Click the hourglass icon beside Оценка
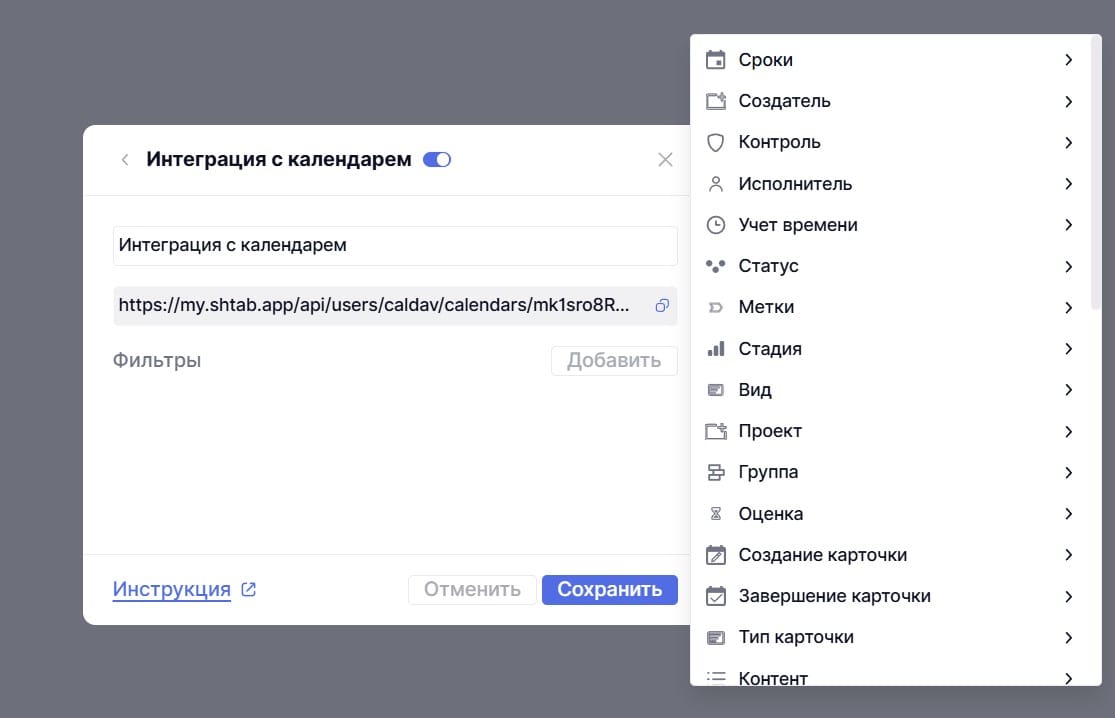1115x718 pixels. point(715,514)
